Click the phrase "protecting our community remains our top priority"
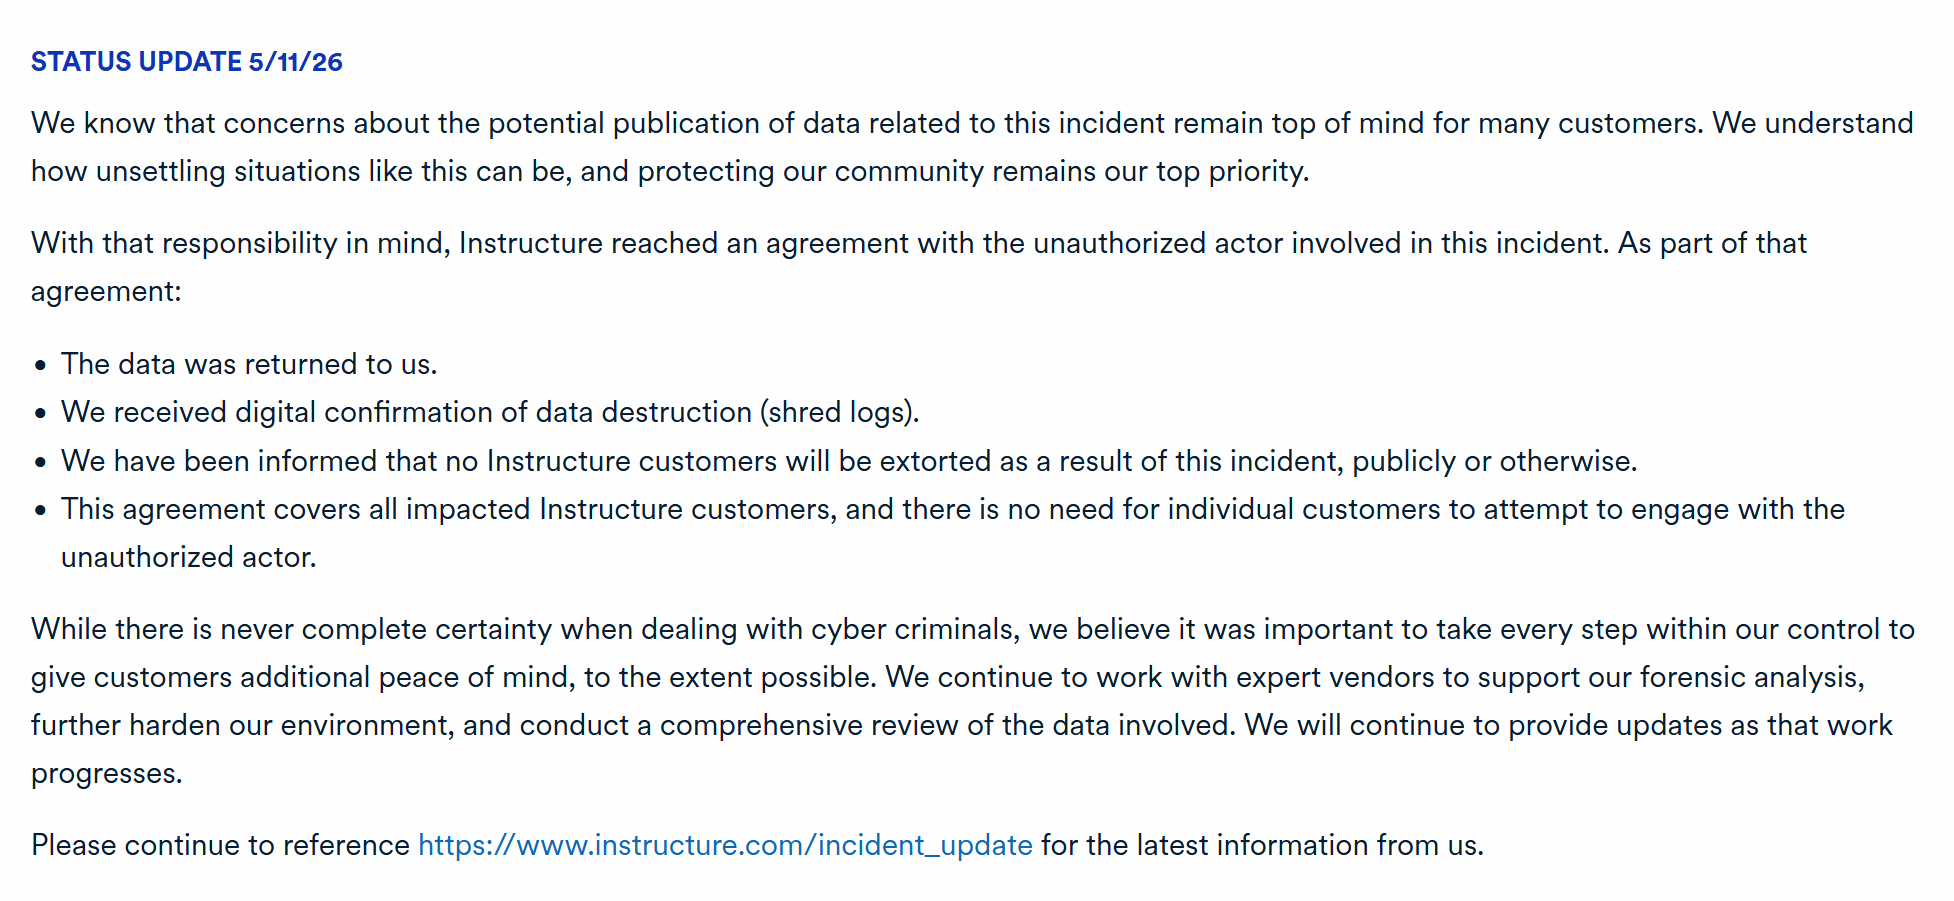The height and width of the screenshot is (901, 1954). click(971, 171)
